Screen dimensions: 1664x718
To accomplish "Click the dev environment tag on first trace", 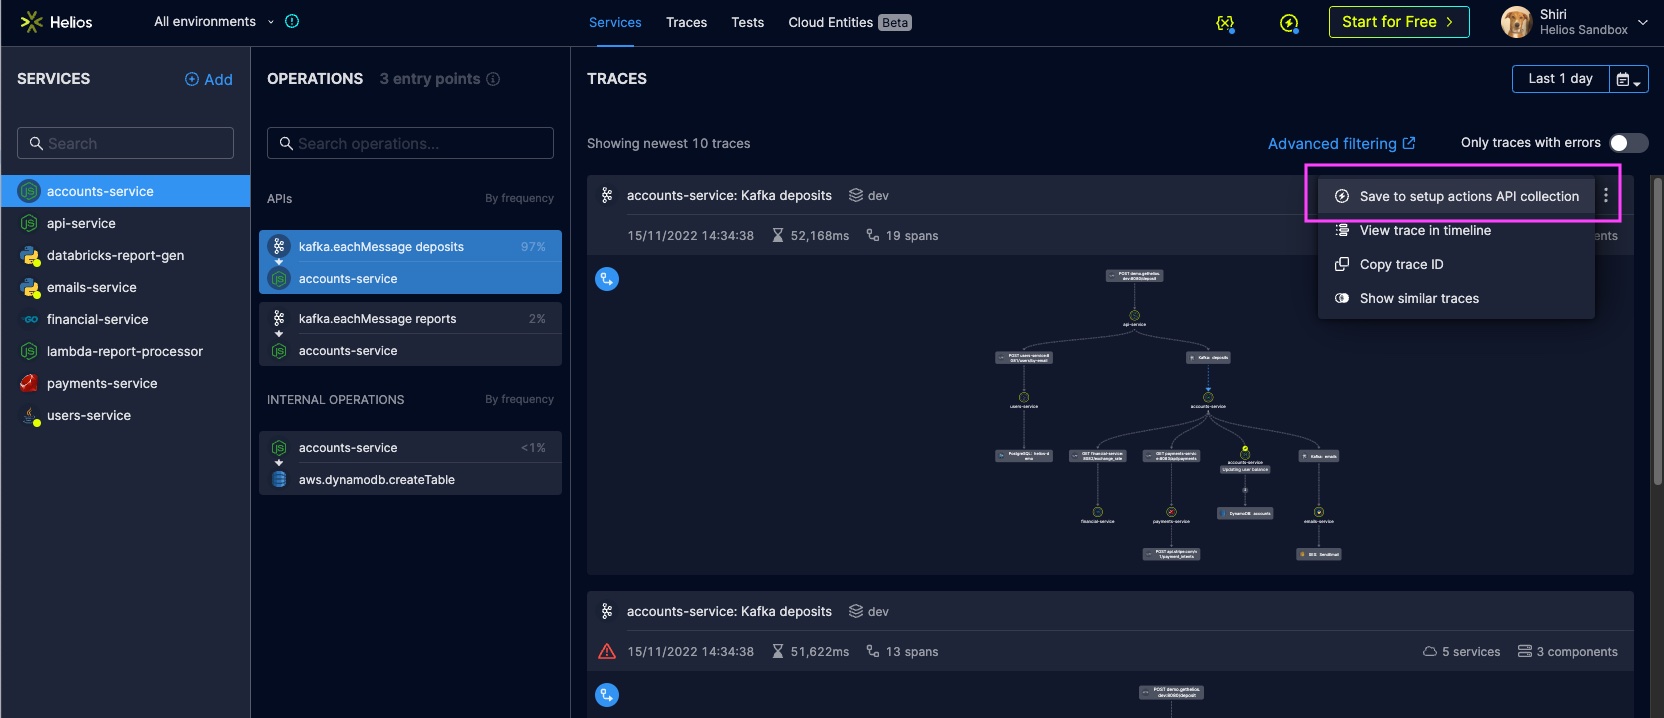I will pyautogui.click(x=869, y=195).
